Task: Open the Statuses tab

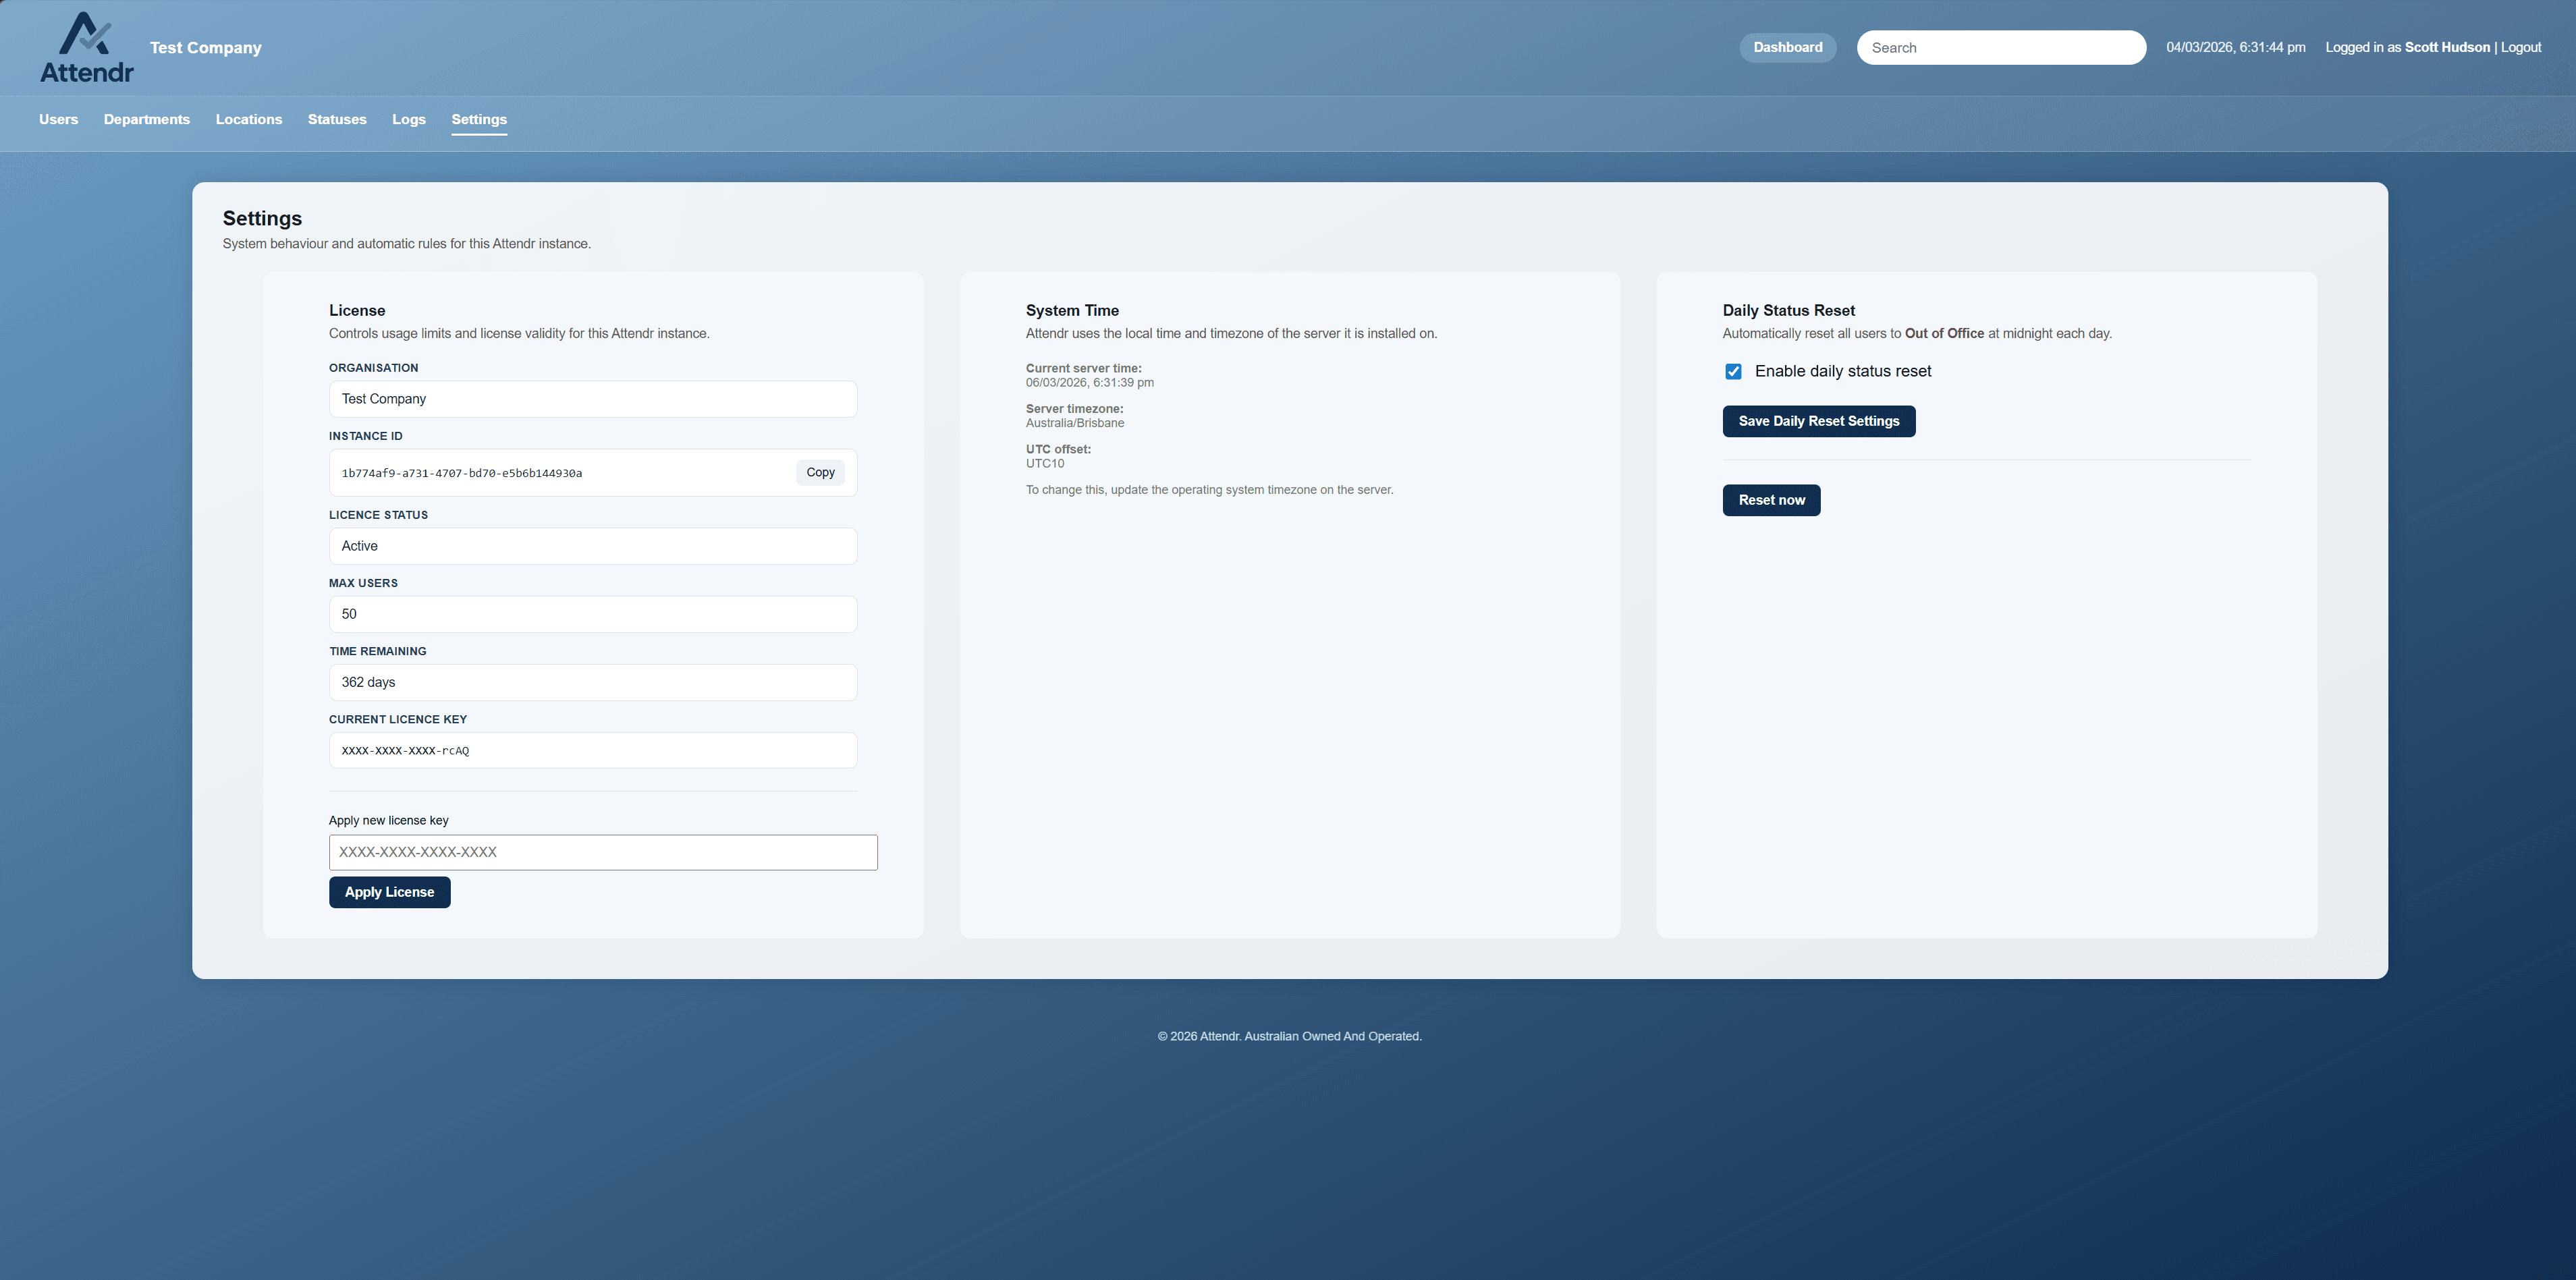Action: click(336, 119)
